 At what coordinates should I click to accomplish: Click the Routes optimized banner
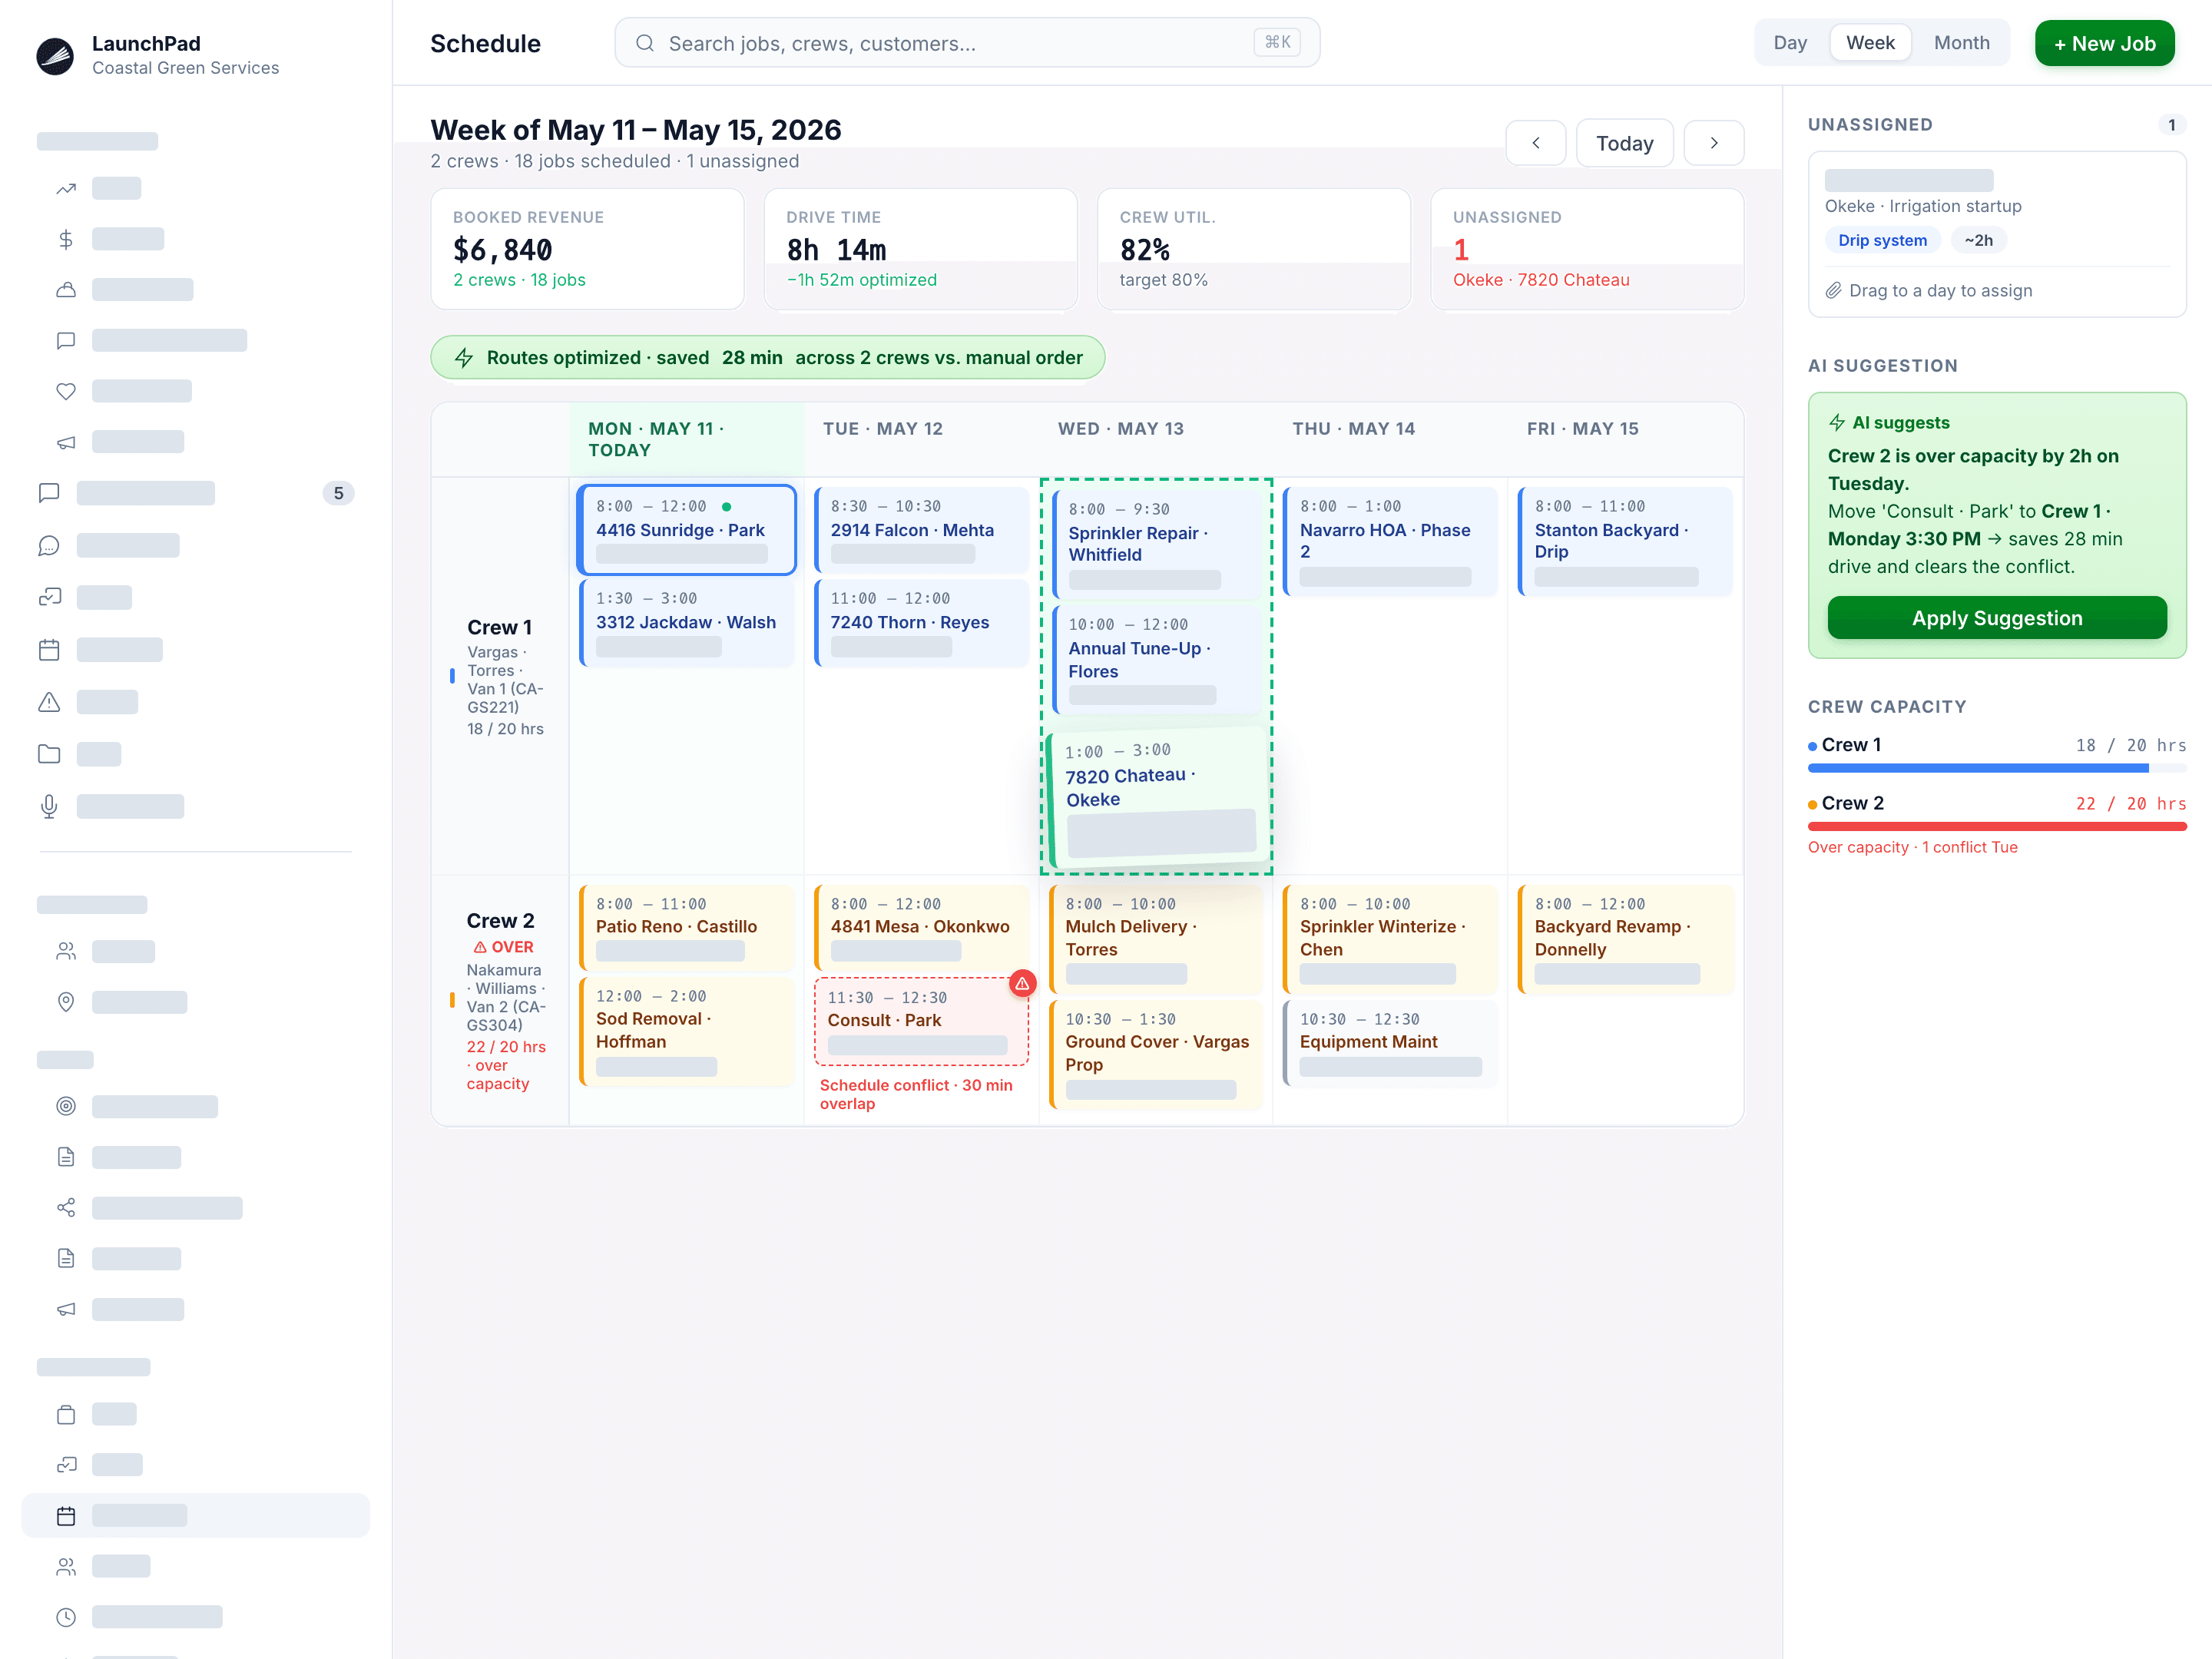click(x=767, y=357)
